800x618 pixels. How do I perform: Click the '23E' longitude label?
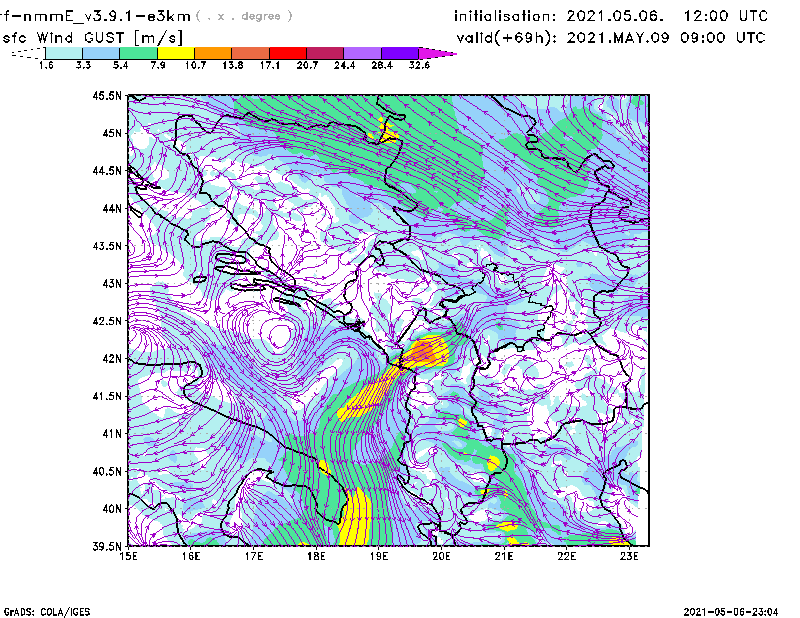tap(629, 556)
